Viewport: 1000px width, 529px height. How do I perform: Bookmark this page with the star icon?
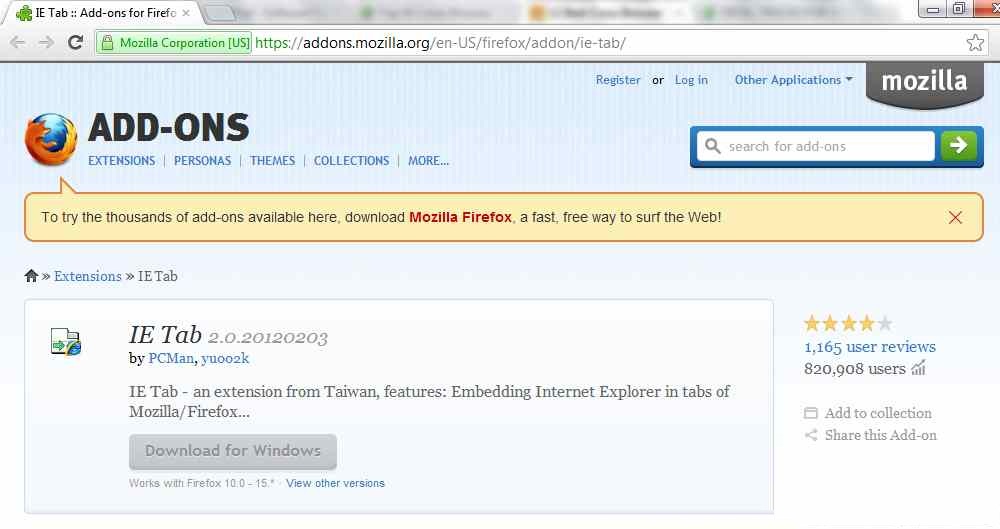click(974, 43)
